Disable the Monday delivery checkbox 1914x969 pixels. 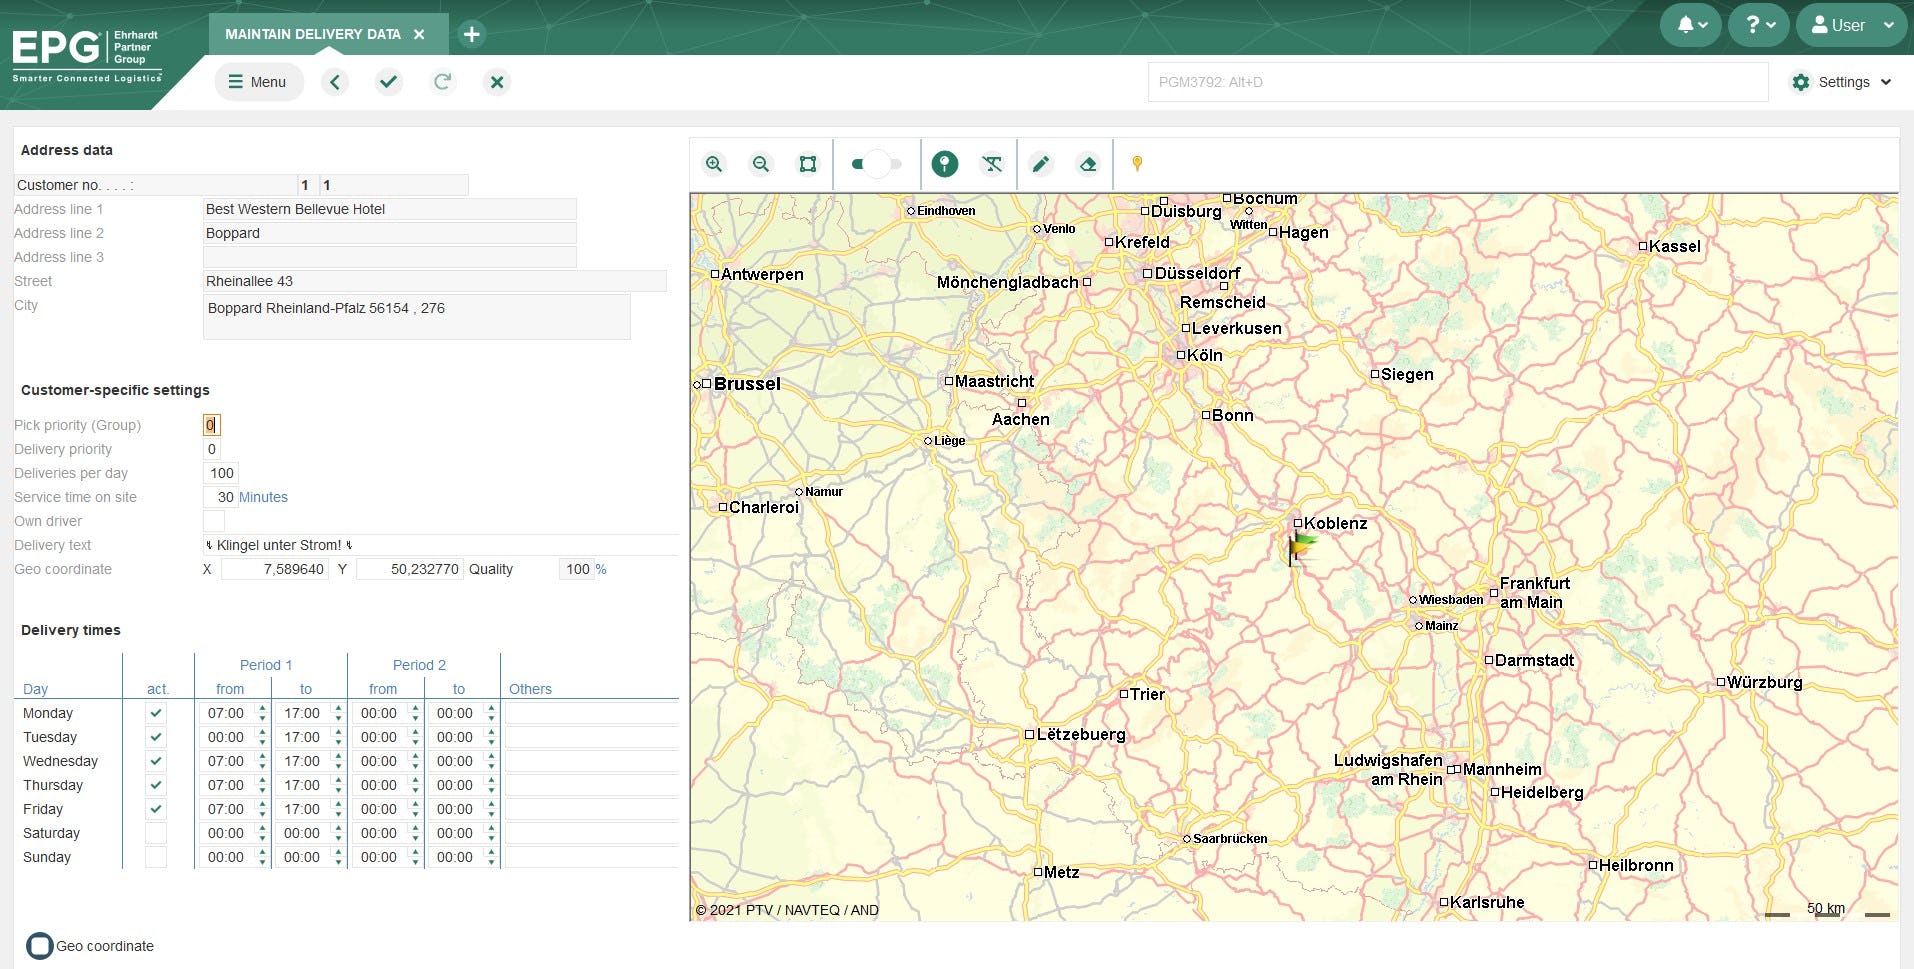tap(155, 713)
